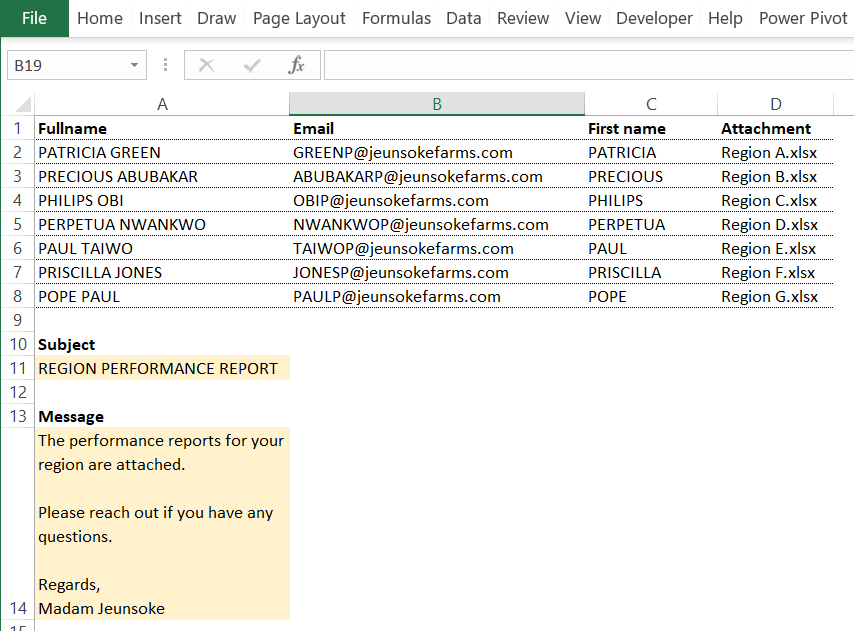This screenshot has width=854, height=631.
Task: Open the File tab
Action: pos(34,18)
